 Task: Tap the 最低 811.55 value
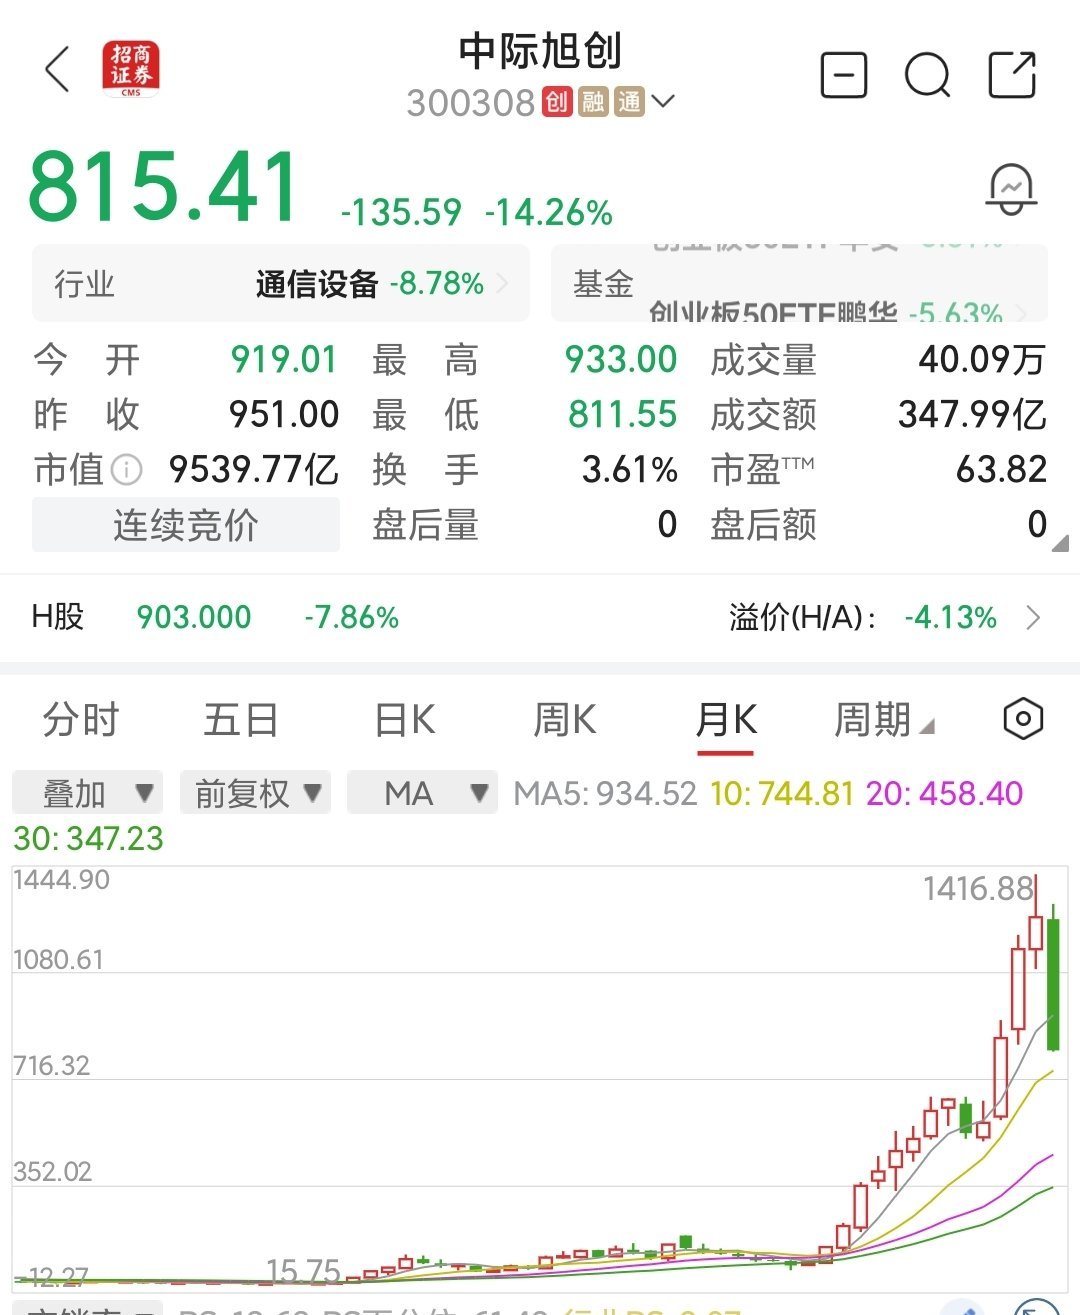pos(622,414)
